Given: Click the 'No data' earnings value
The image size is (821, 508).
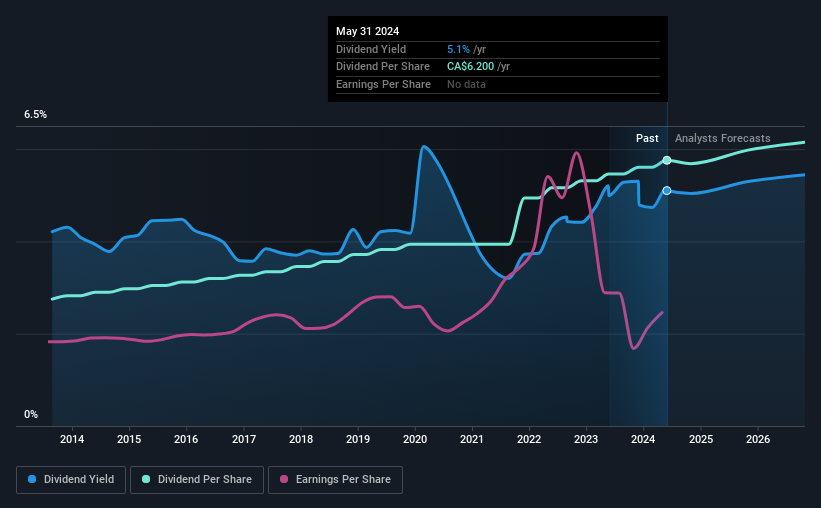Looking at the screenshot, I should pos(466,84).
